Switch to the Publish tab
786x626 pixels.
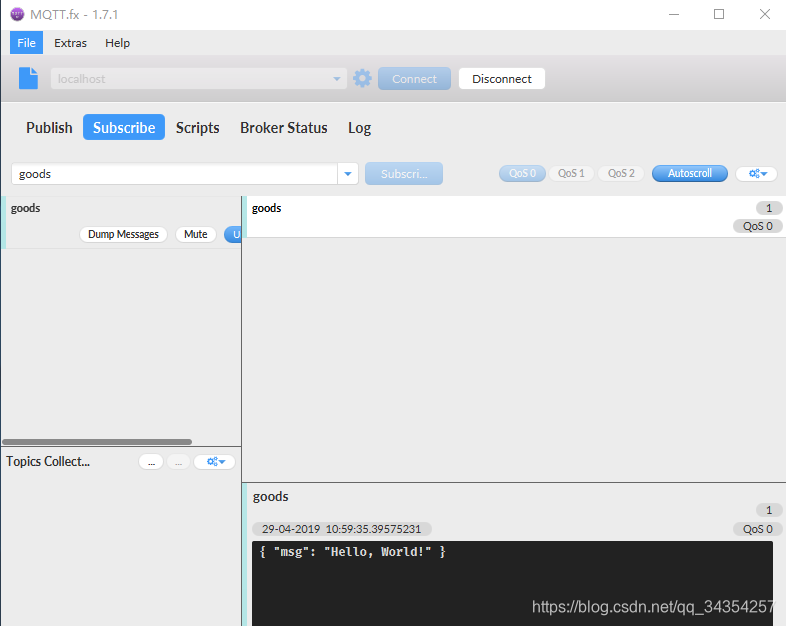(49, 128)
